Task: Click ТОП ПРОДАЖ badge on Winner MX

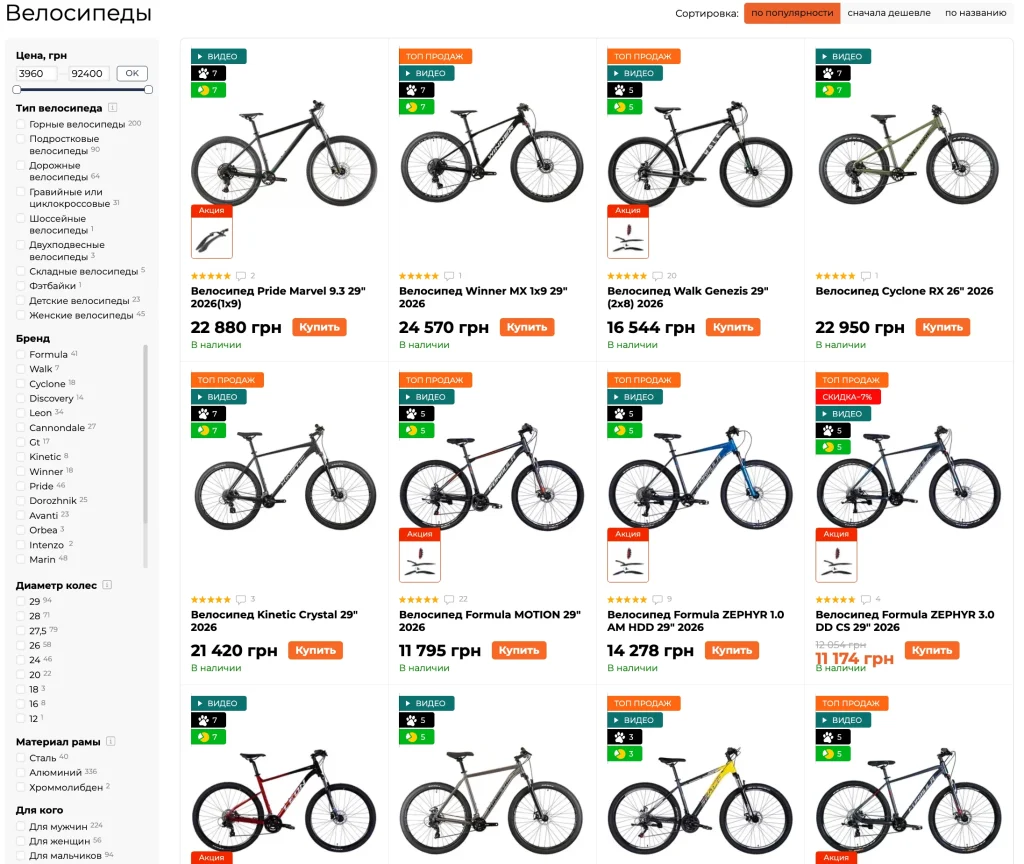Action: [x=435, y=56]
